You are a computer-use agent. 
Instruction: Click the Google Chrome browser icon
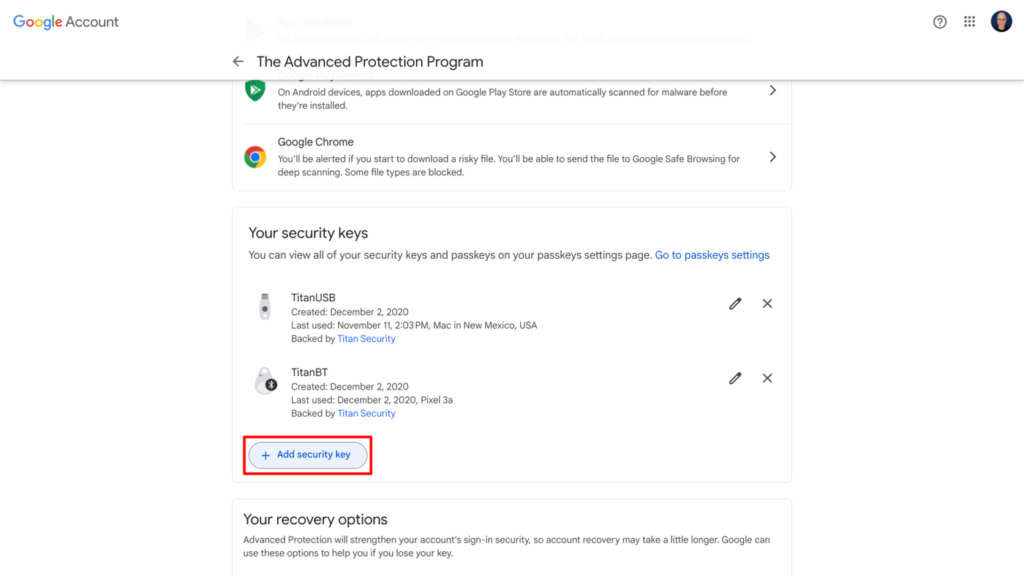click(254, 157)
